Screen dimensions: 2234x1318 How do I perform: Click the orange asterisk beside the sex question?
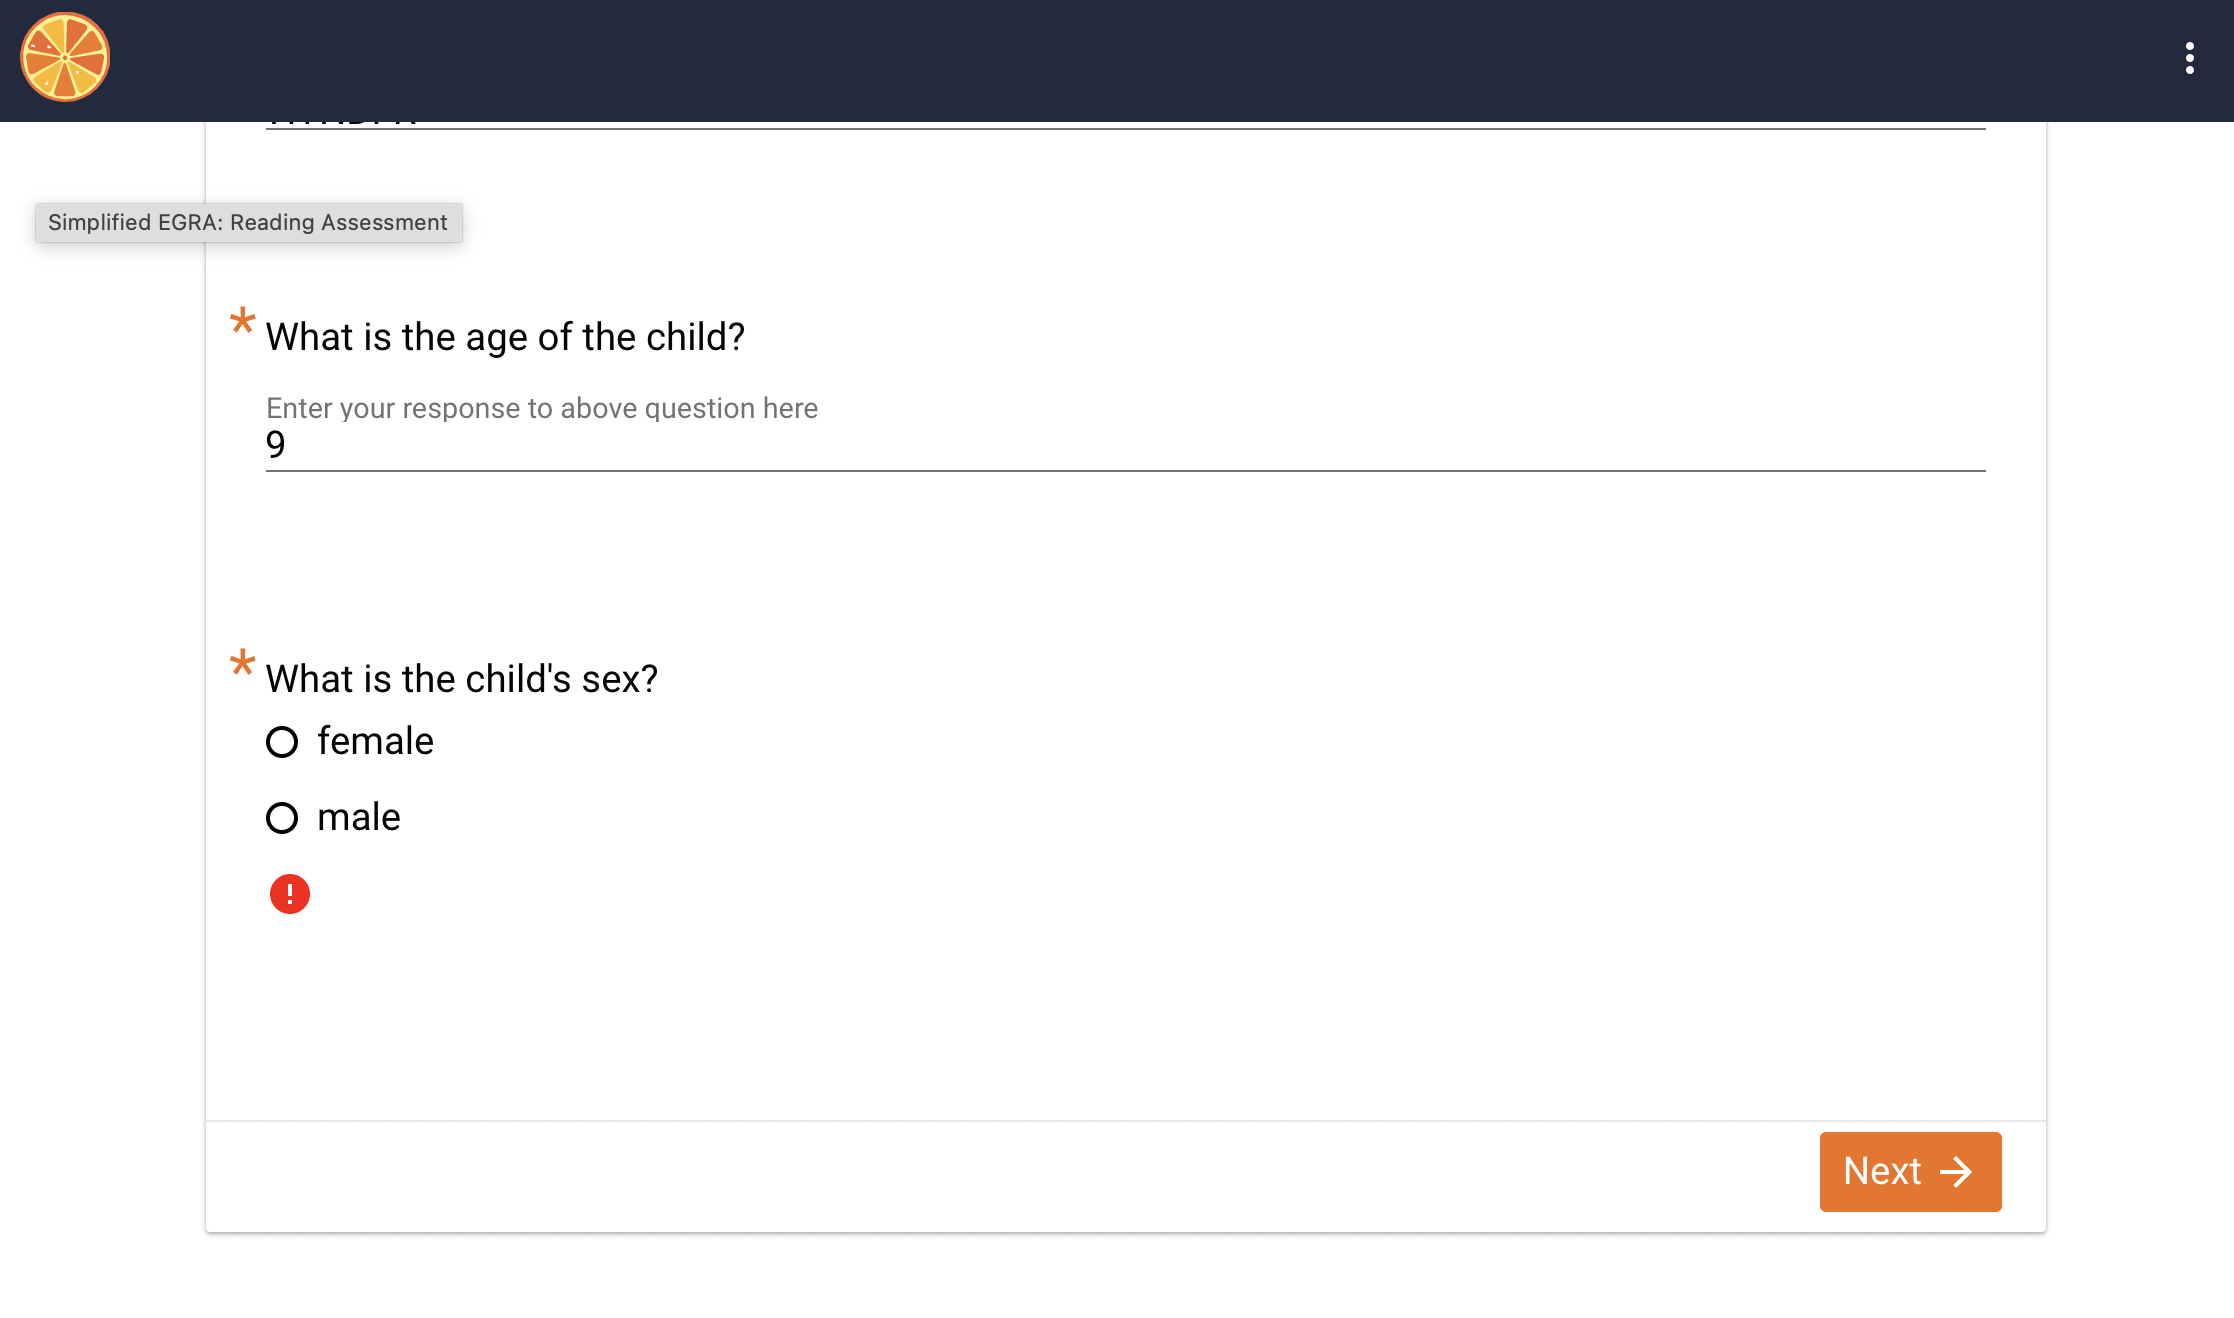tap(242, 664)
